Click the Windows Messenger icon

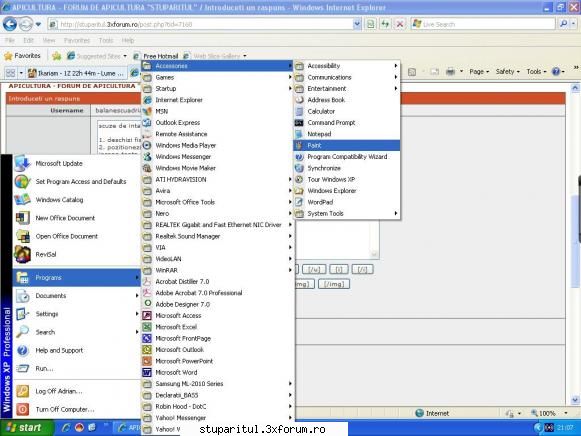point(147,157)
